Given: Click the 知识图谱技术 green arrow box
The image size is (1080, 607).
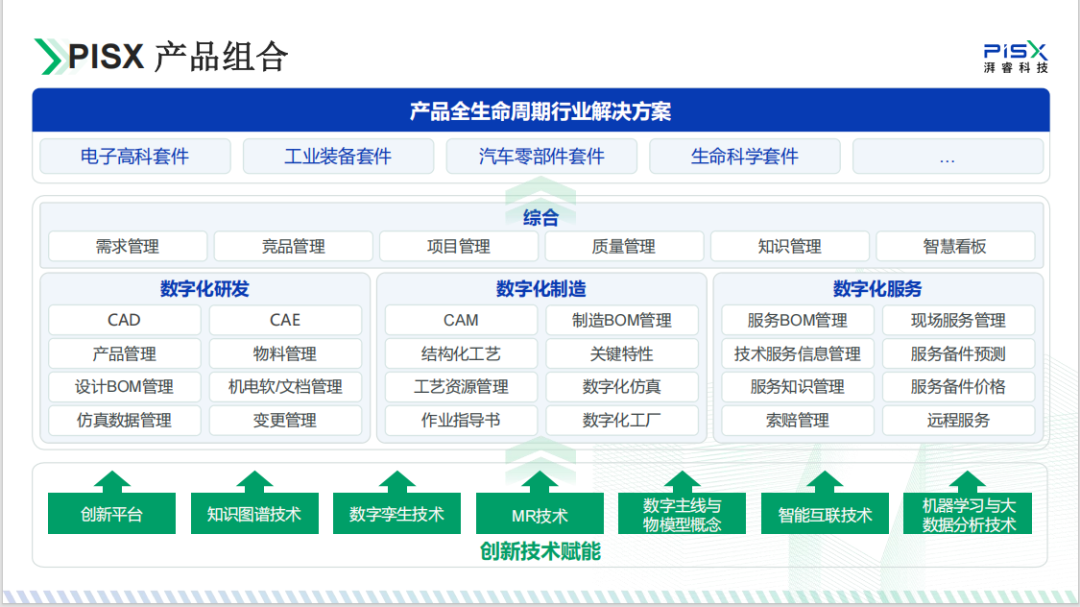Looking at the screenshot, I should 254,513.
